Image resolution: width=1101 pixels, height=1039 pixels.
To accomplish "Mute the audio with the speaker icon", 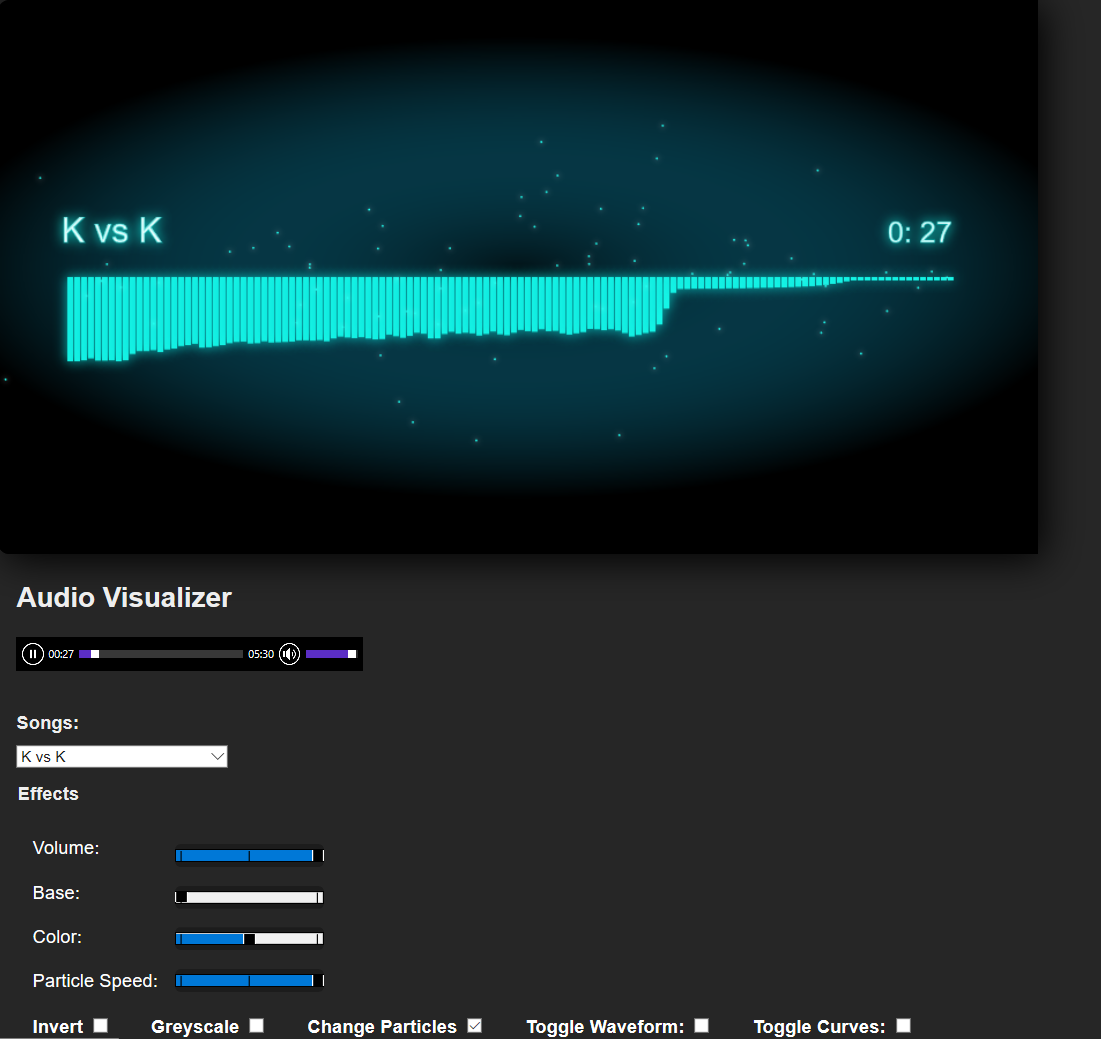I will [x=290, y=654].
